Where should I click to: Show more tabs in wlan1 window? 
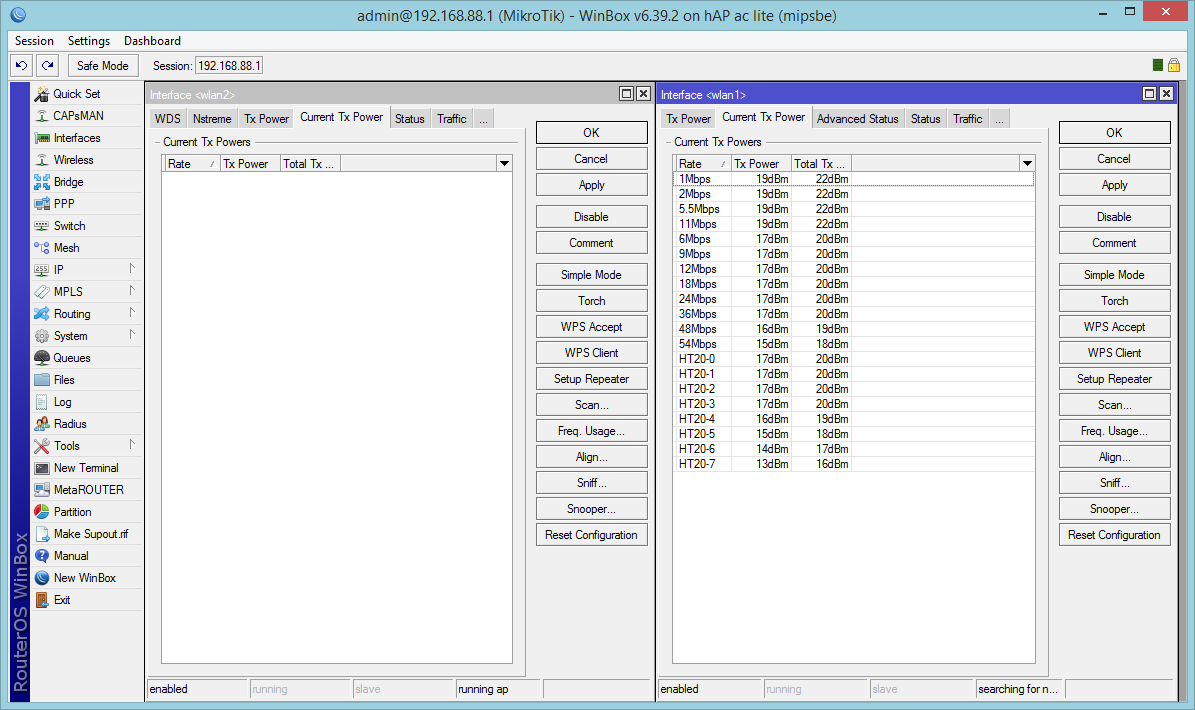point(999,119)
